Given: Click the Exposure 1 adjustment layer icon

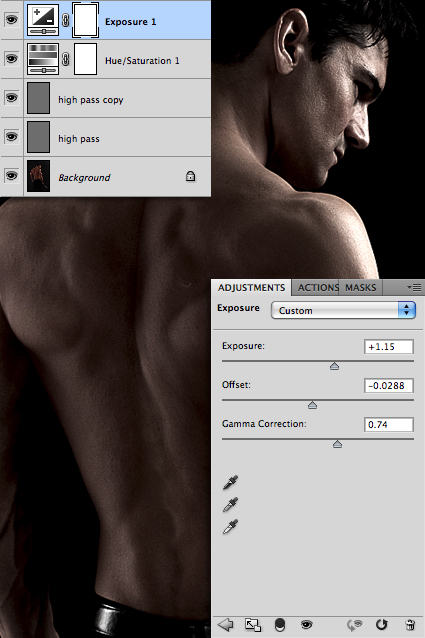Looking at the screenshot, I should pos(43,20).
